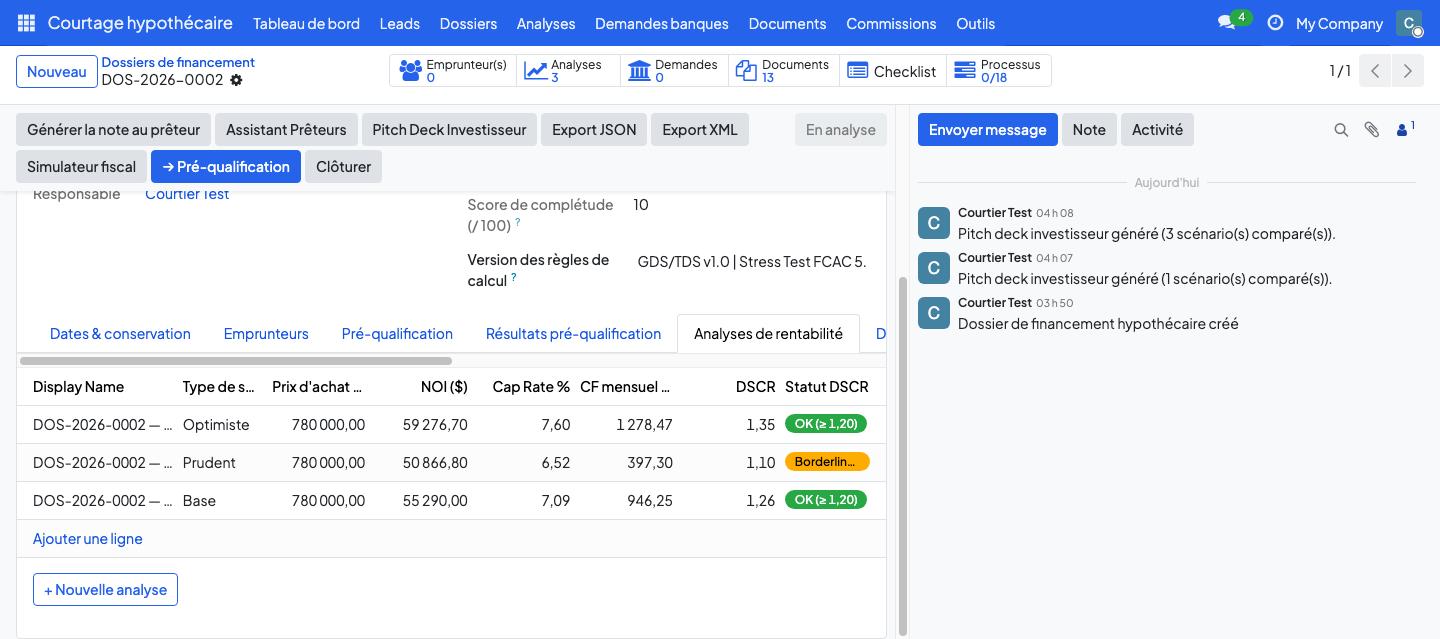Open the Leads menu

tap(399, 23)
